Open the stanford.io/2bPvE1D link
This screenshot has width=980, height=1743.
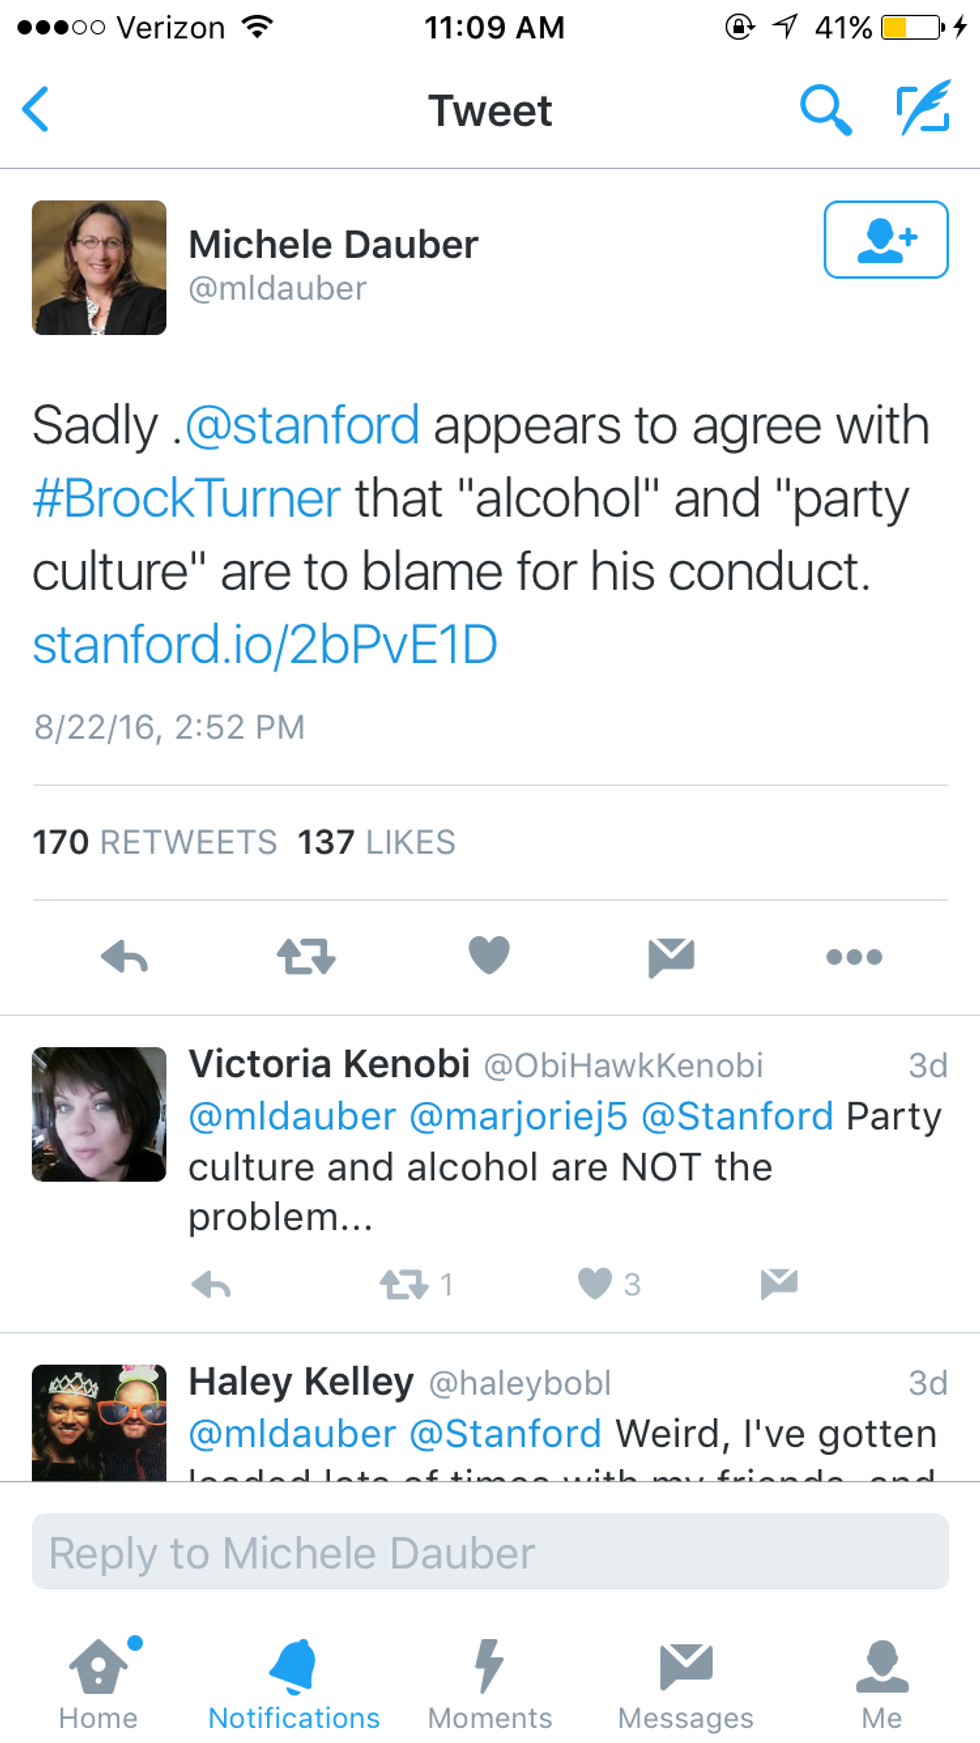(265, 644)
